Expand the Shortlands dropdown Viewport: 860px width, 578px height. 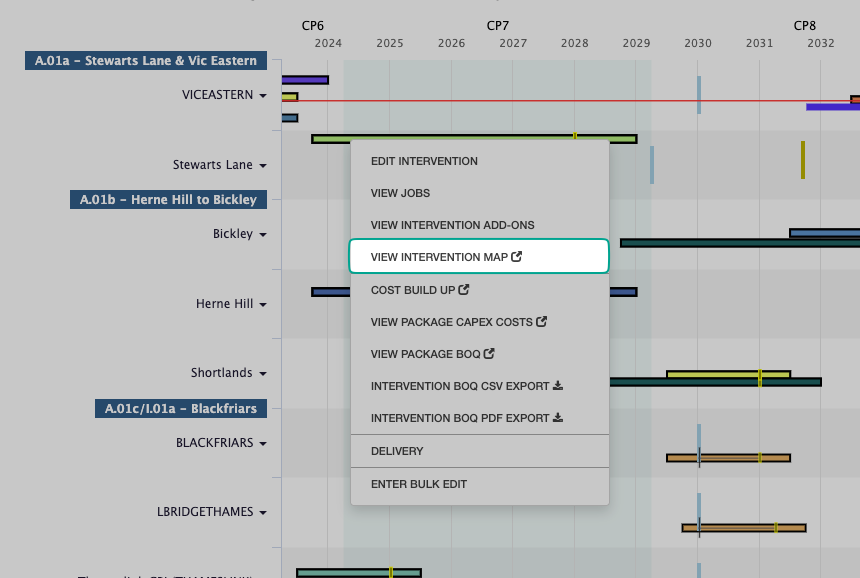click(262, 373)
